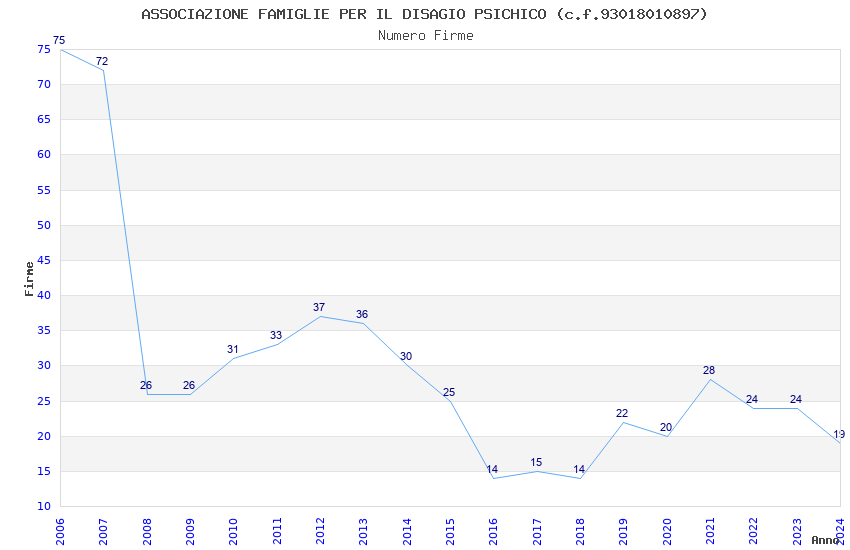
Task: Click the Numero Firme subtitle
Action: 426,36
